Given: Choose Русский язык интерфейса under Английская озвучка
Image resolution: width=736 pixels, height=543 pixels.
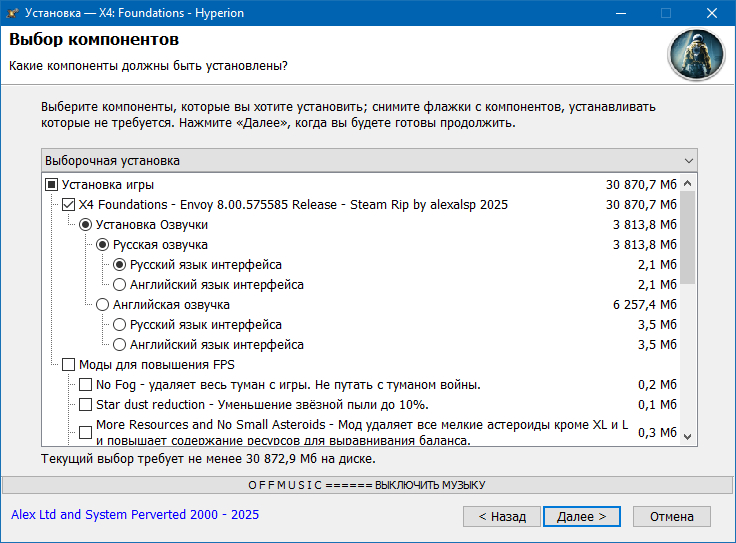Looking at the screenshot, I should click(x=119, y=324).
